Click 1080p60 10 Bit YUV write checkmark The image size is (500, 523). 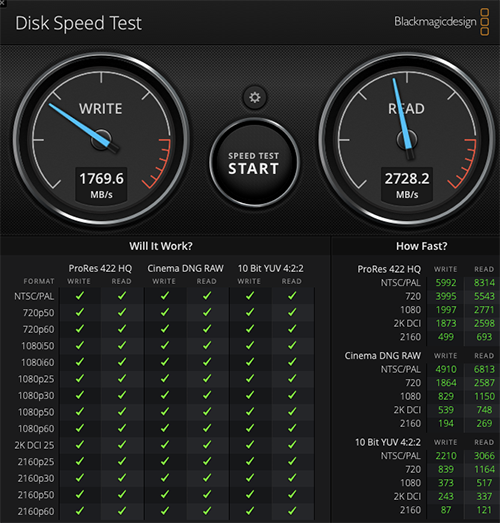pos(250,428)
